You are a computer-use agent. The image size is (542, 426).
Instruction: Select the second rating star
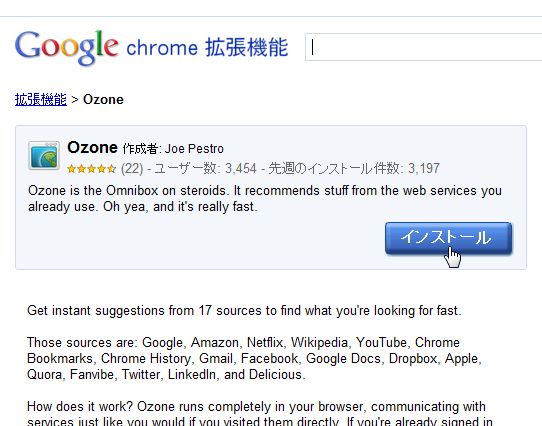82,169
